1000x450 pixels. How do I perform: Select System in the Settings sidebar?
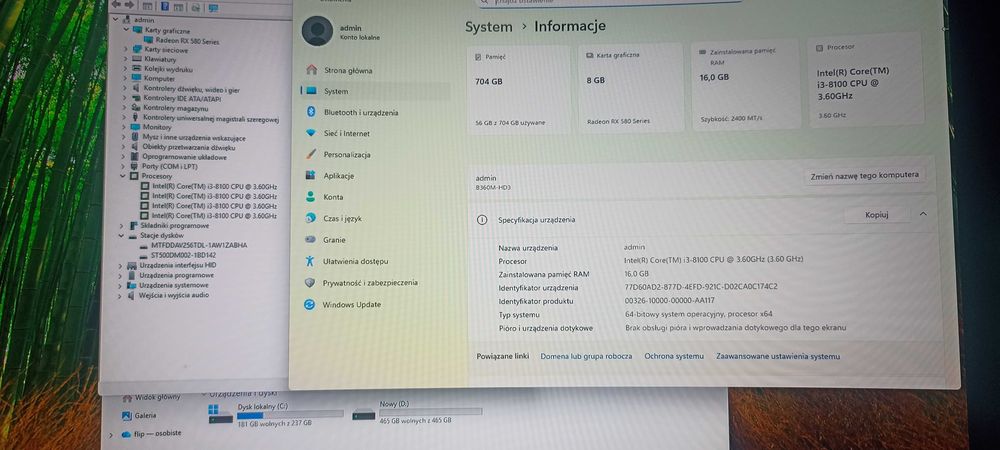[x=375, y=91]
